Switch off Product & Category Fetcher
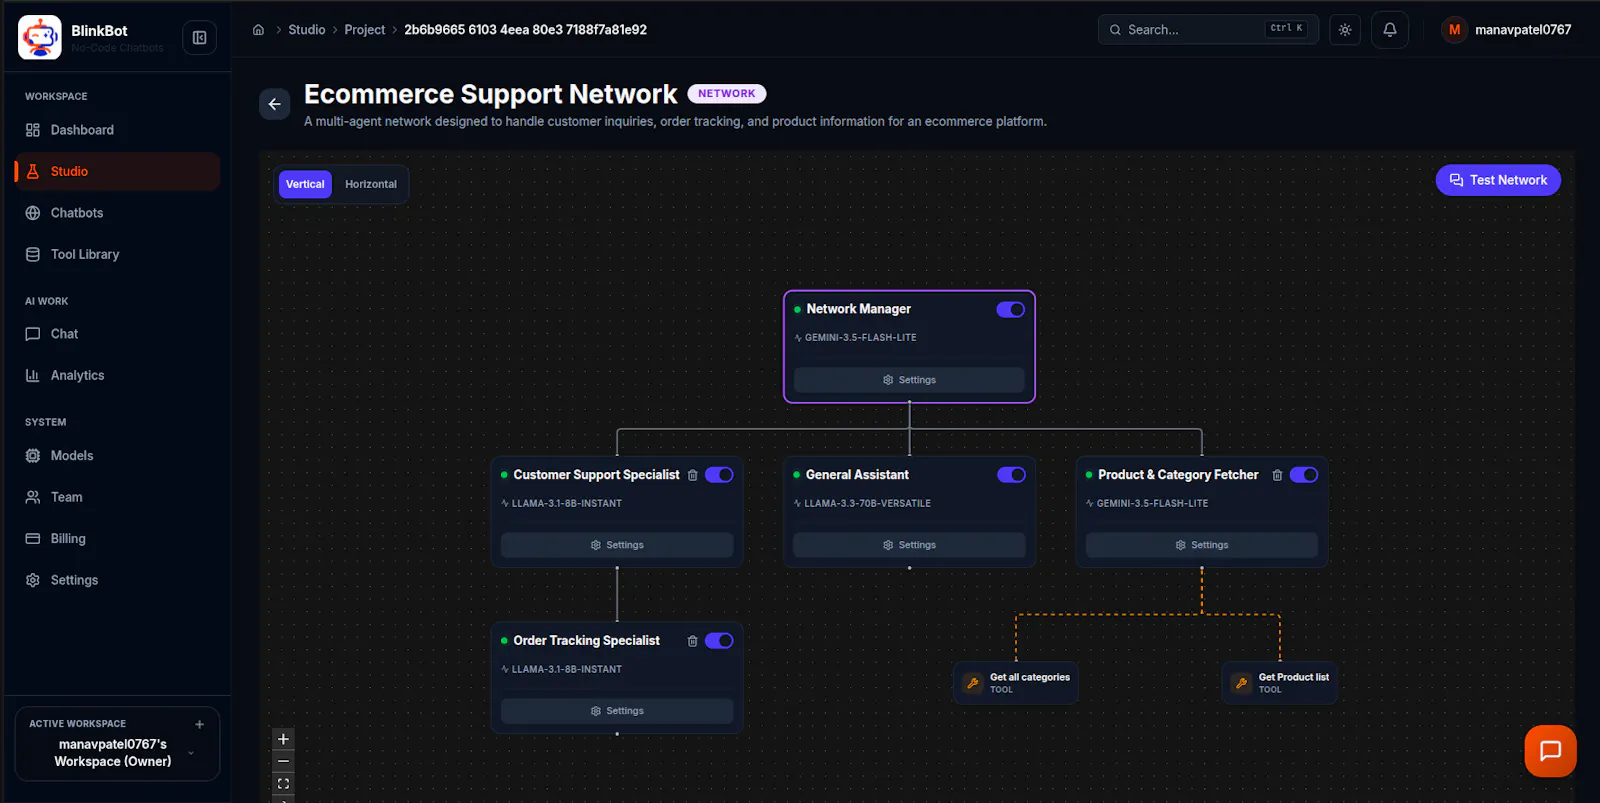The height and width of the screenshot is (803, 1600). point(1303,475)
